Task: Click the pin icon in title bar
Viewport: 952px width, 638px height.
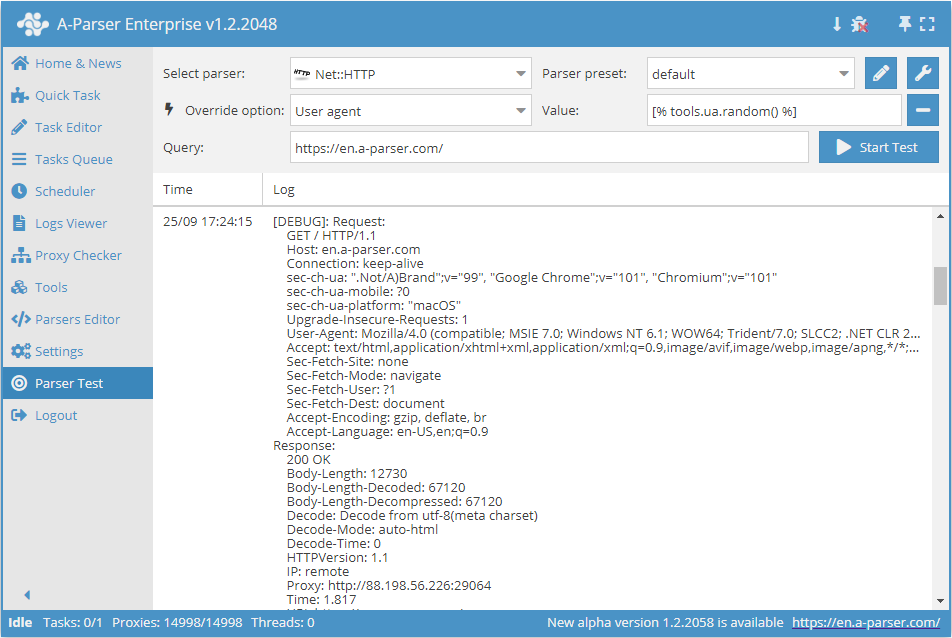Action: pyautogui.click(x=904, y=24)
